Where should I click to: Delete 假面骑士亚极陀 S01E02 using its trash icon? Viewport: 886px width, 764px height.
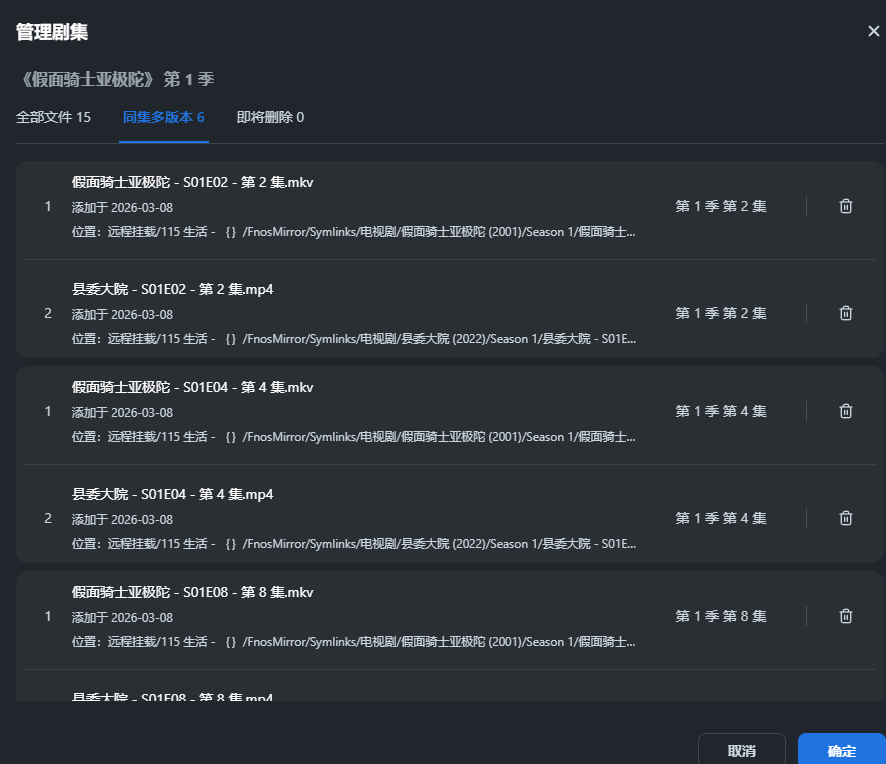coord(845,205)
